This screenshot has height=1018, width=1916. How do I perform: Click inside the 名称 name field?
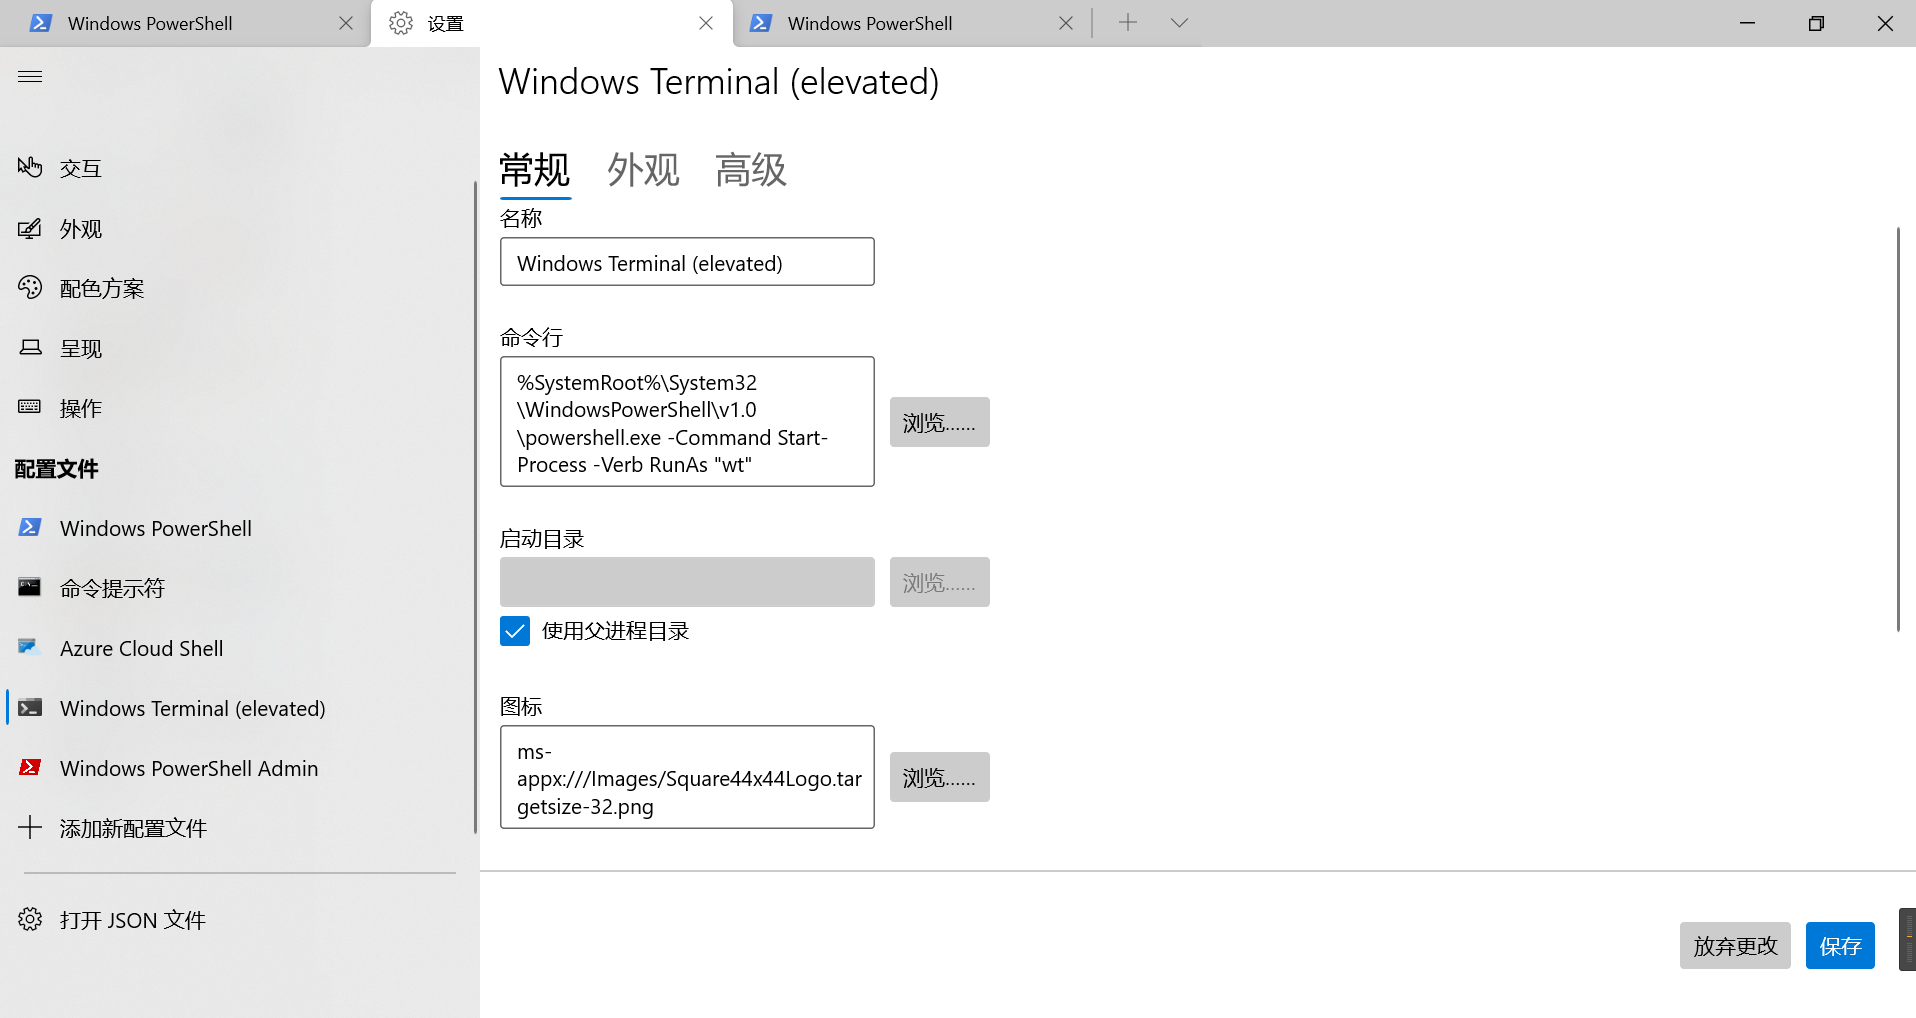click(x=686, y=261)
